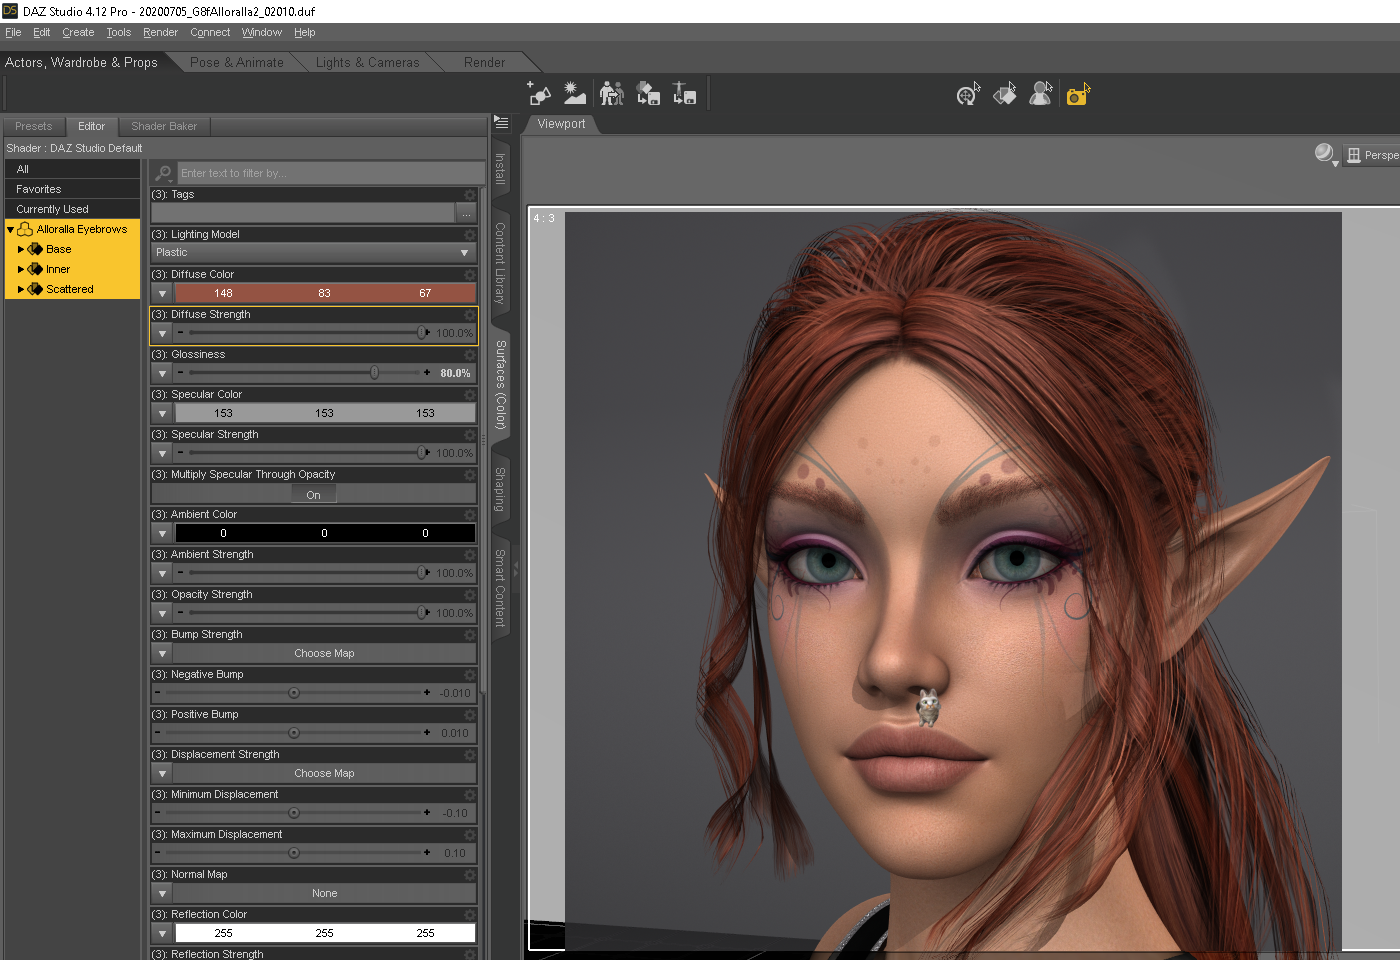Click the Create New Primitive toolbar icon

[539, 94]
